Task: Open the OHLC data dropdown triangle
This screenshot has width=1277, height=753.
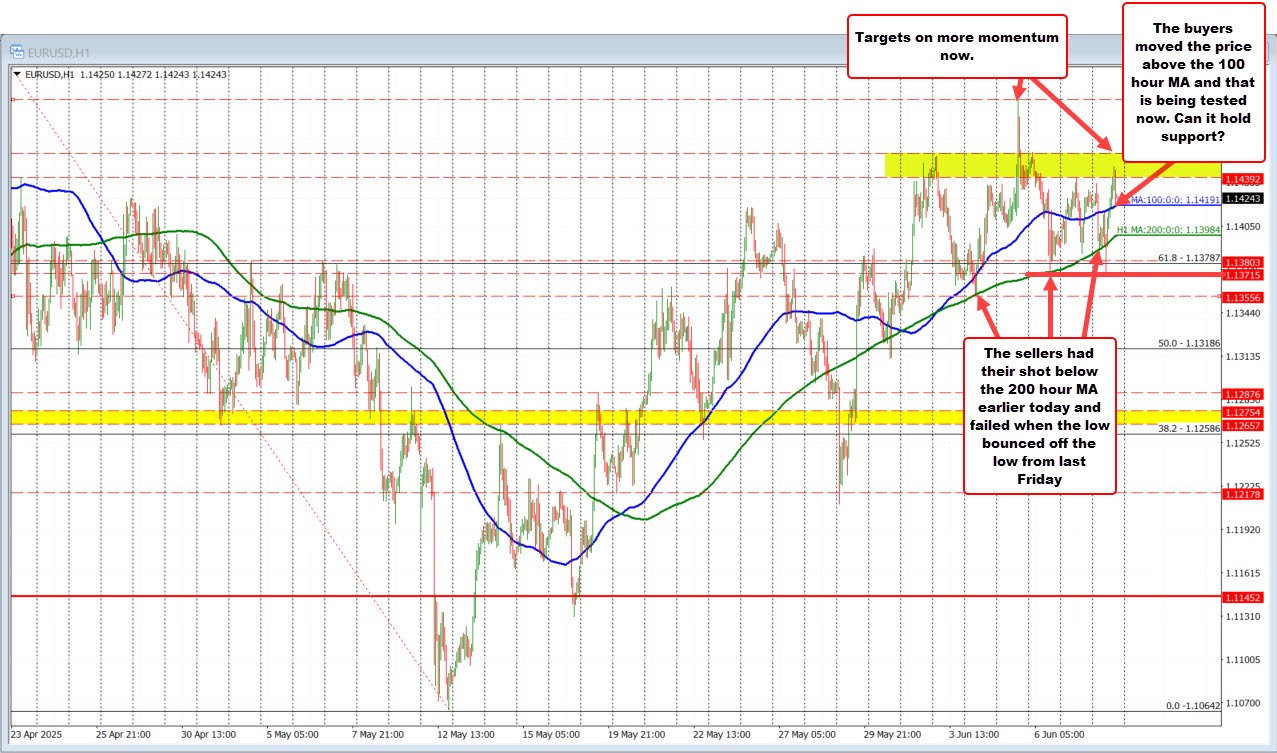Action: [x=18, y=73]
